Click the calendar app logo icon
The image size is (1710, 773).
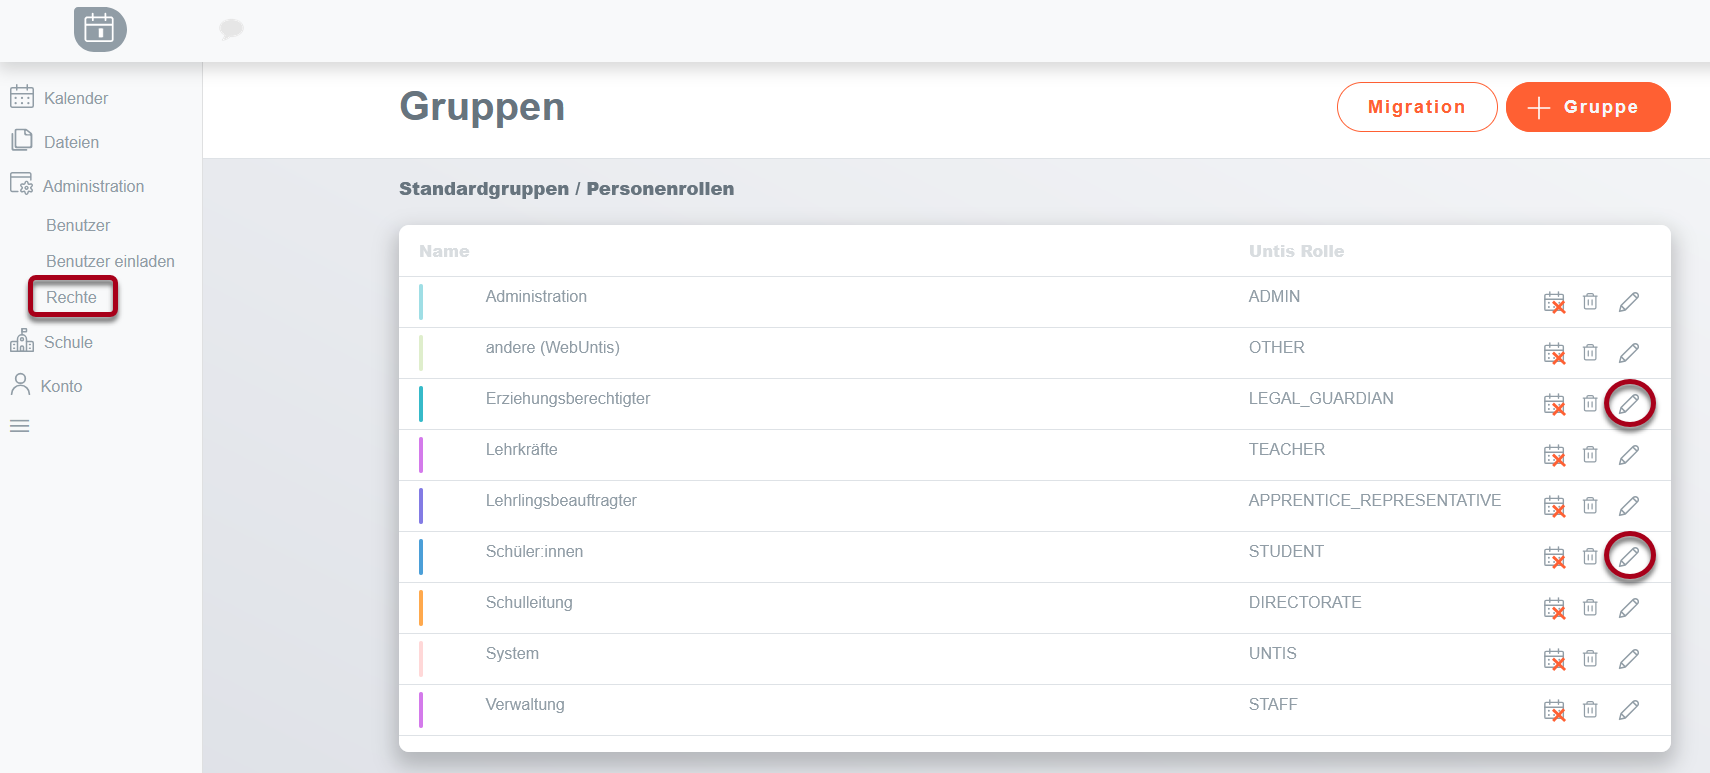coord(100,29)
